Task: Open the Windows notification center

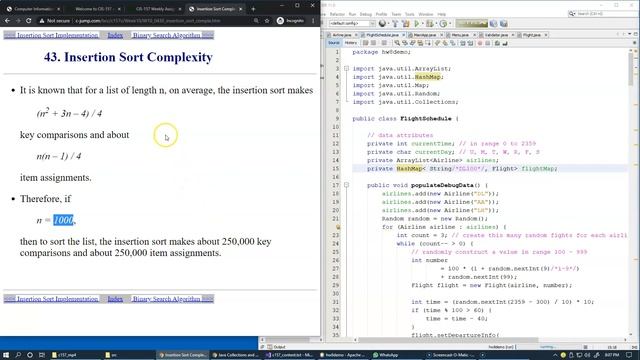Action: pyautogui.click(x=629, y=355)
